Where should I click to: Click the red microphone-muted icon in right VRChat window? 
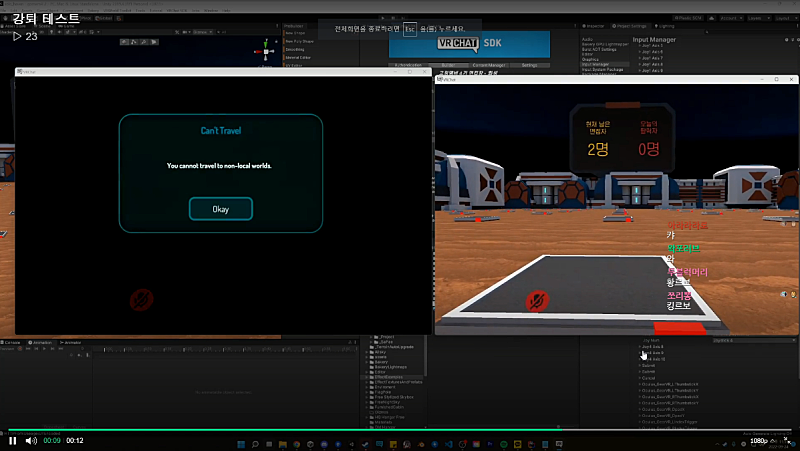tap(537, 300)
